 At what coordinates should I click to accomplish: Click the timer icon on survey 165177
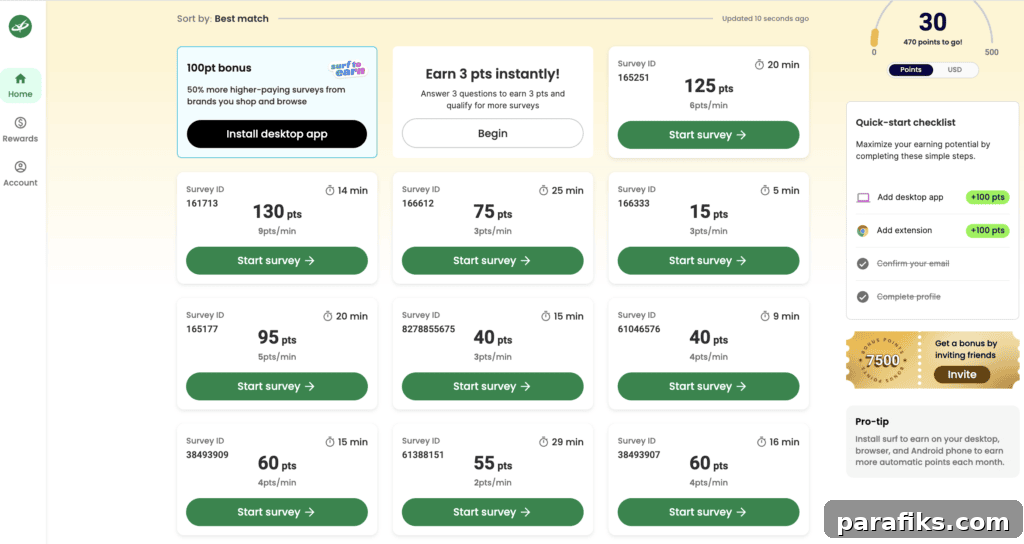point(328,316)
